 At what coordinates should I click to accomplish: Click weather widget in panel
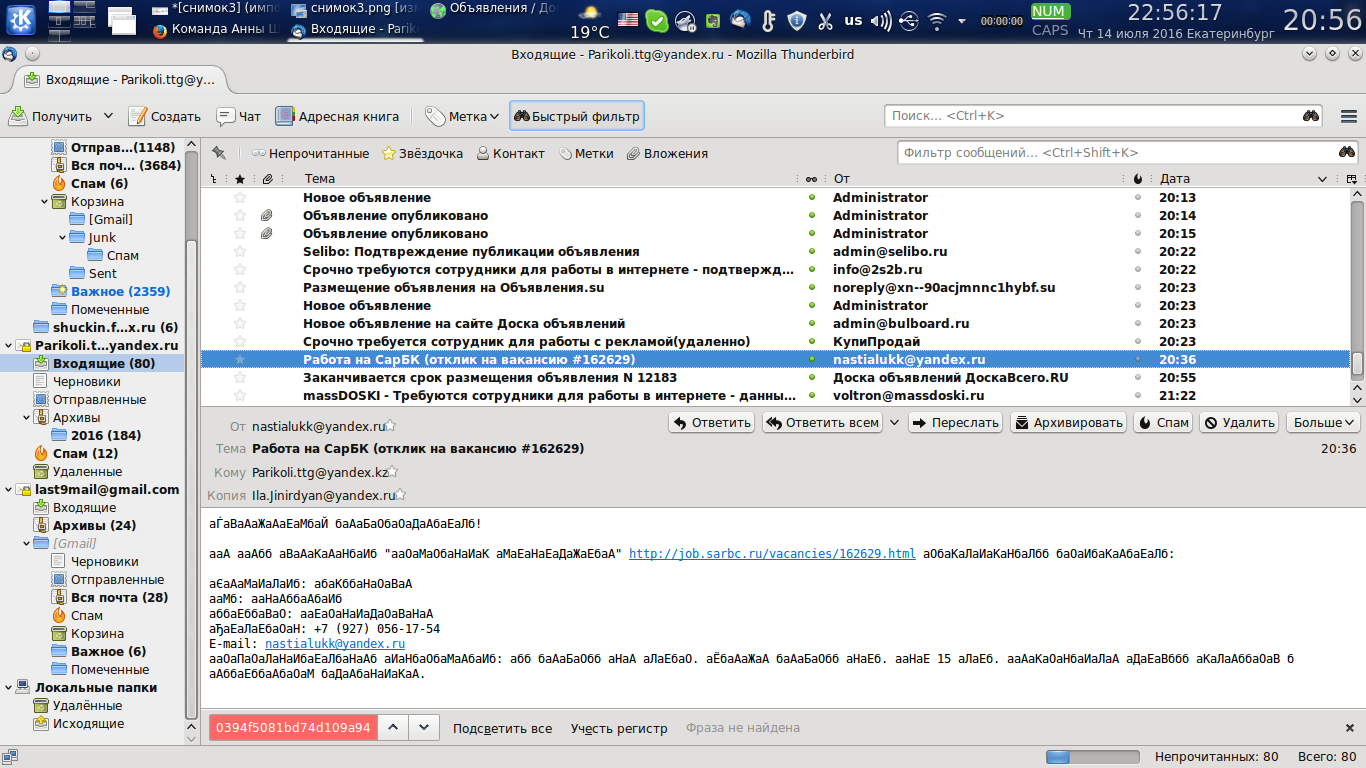(590, 21)
